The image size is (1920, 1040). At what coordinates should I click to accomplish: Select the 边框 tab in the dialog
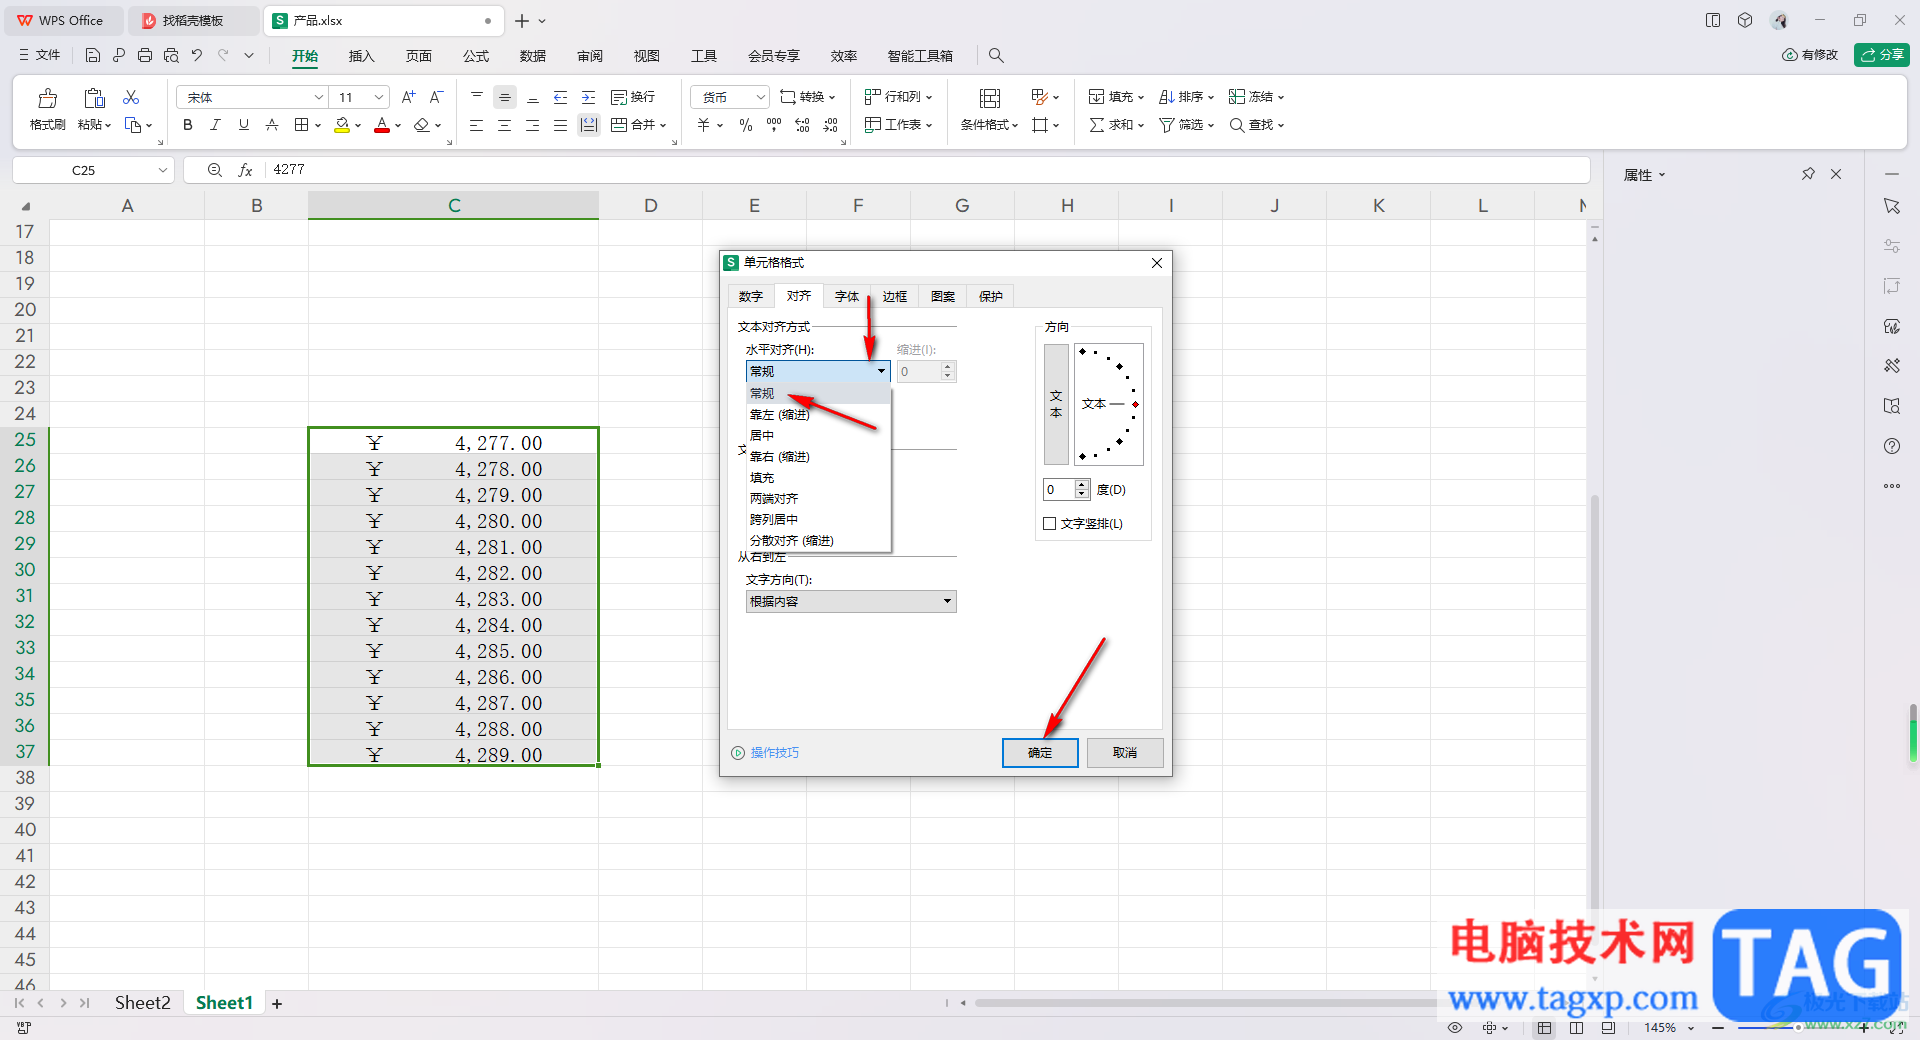coord(895,297)
